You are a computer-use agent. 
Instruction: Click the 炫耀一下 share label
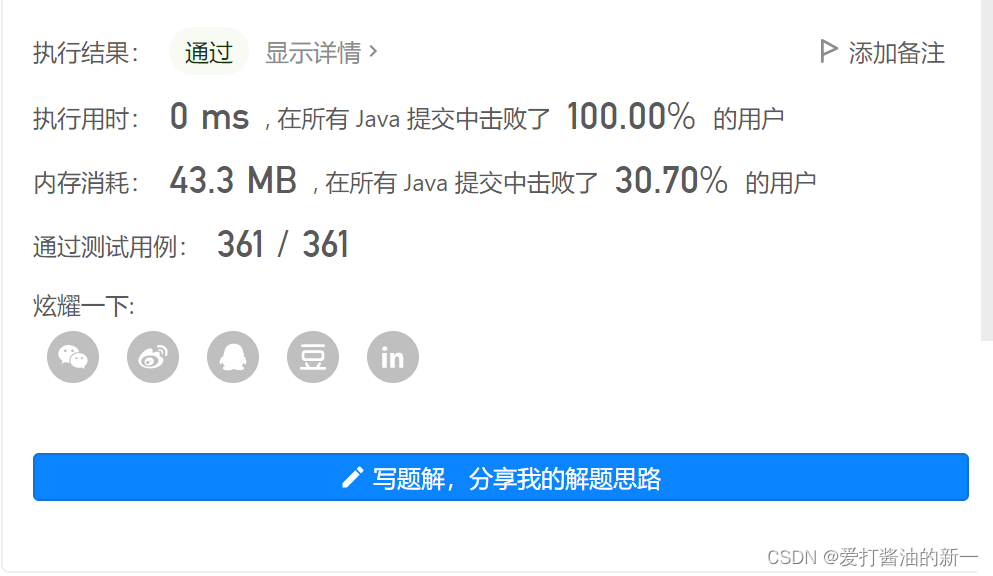pyautogui.click(x=84, y=306)
